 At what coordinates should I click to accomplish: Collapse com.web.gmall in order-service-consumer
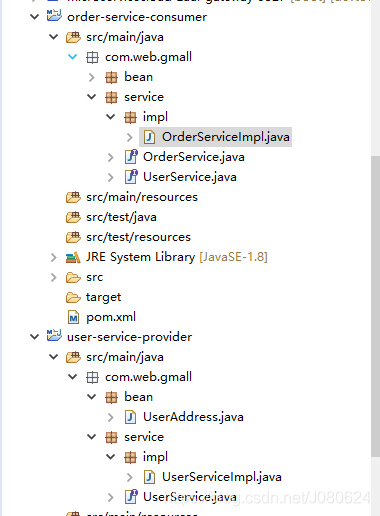tap(73, 57)
